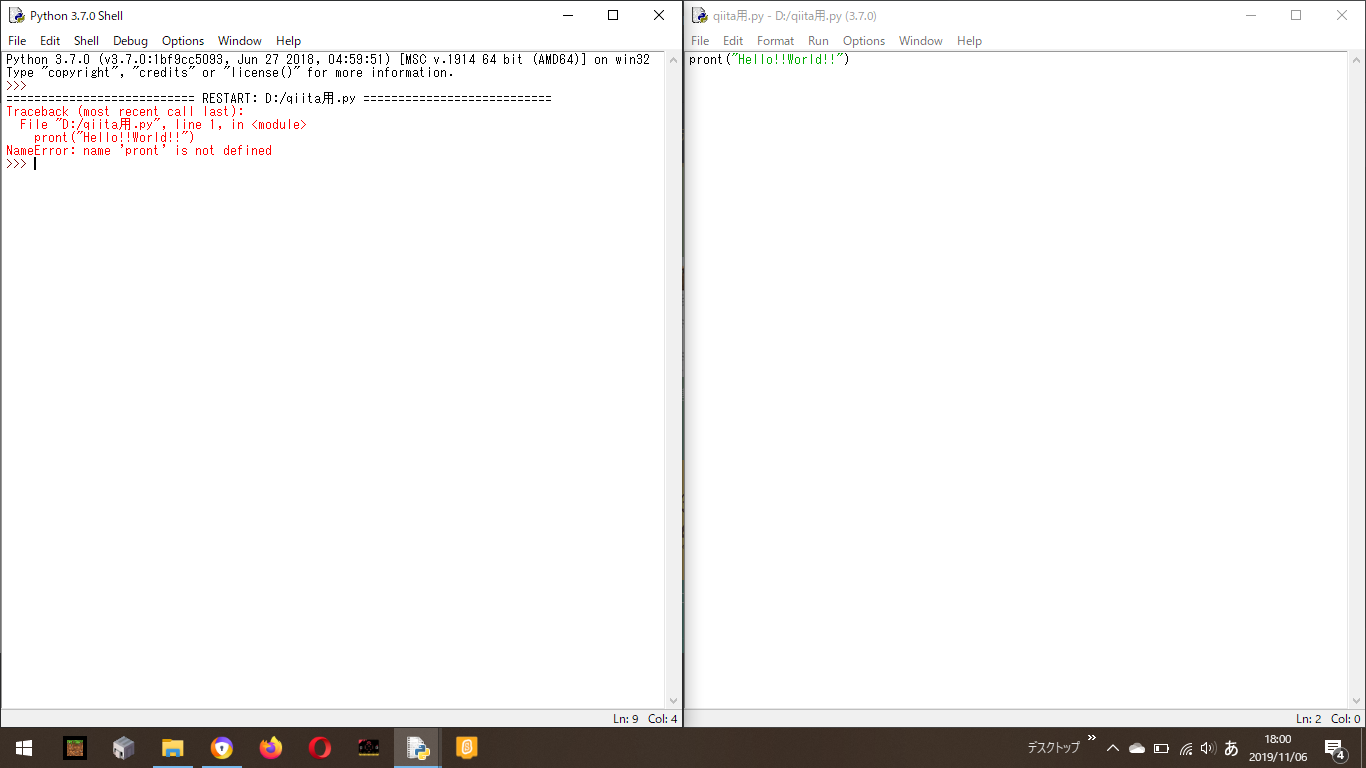
Task: Launch Minecraft from the taskbar
Action: click(x=75, y=747)
